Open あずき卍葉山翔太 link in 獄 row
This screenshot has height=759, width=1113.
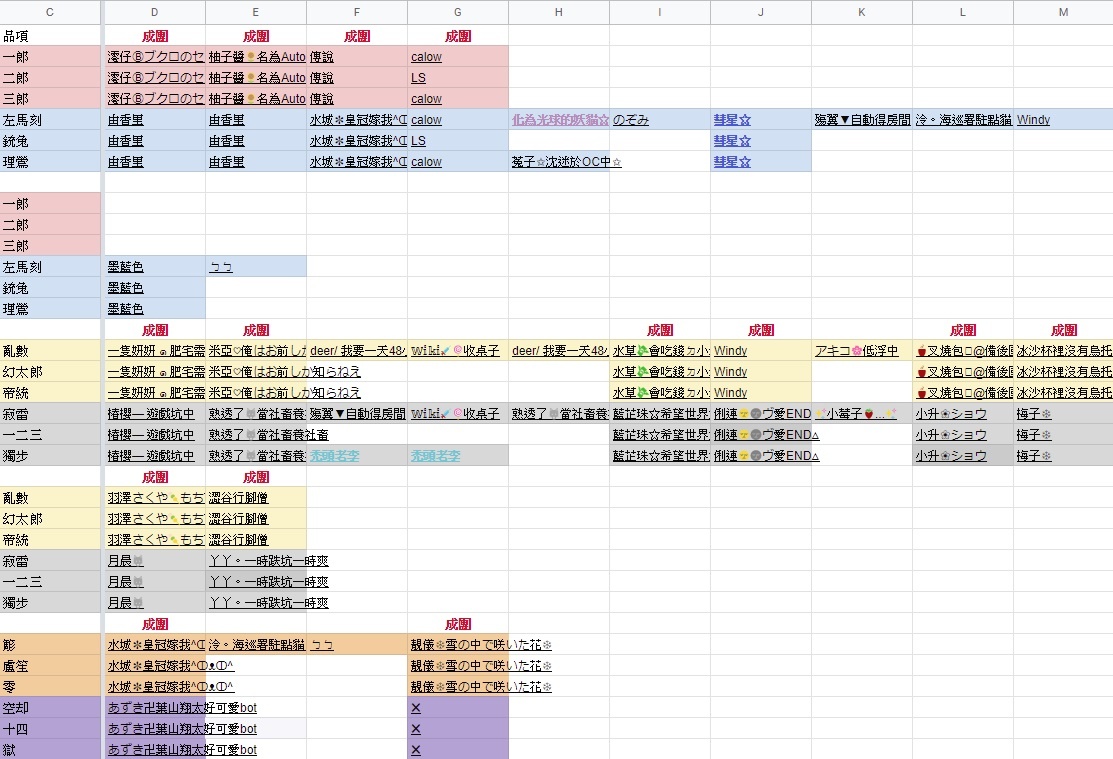[x=182, y=750]
